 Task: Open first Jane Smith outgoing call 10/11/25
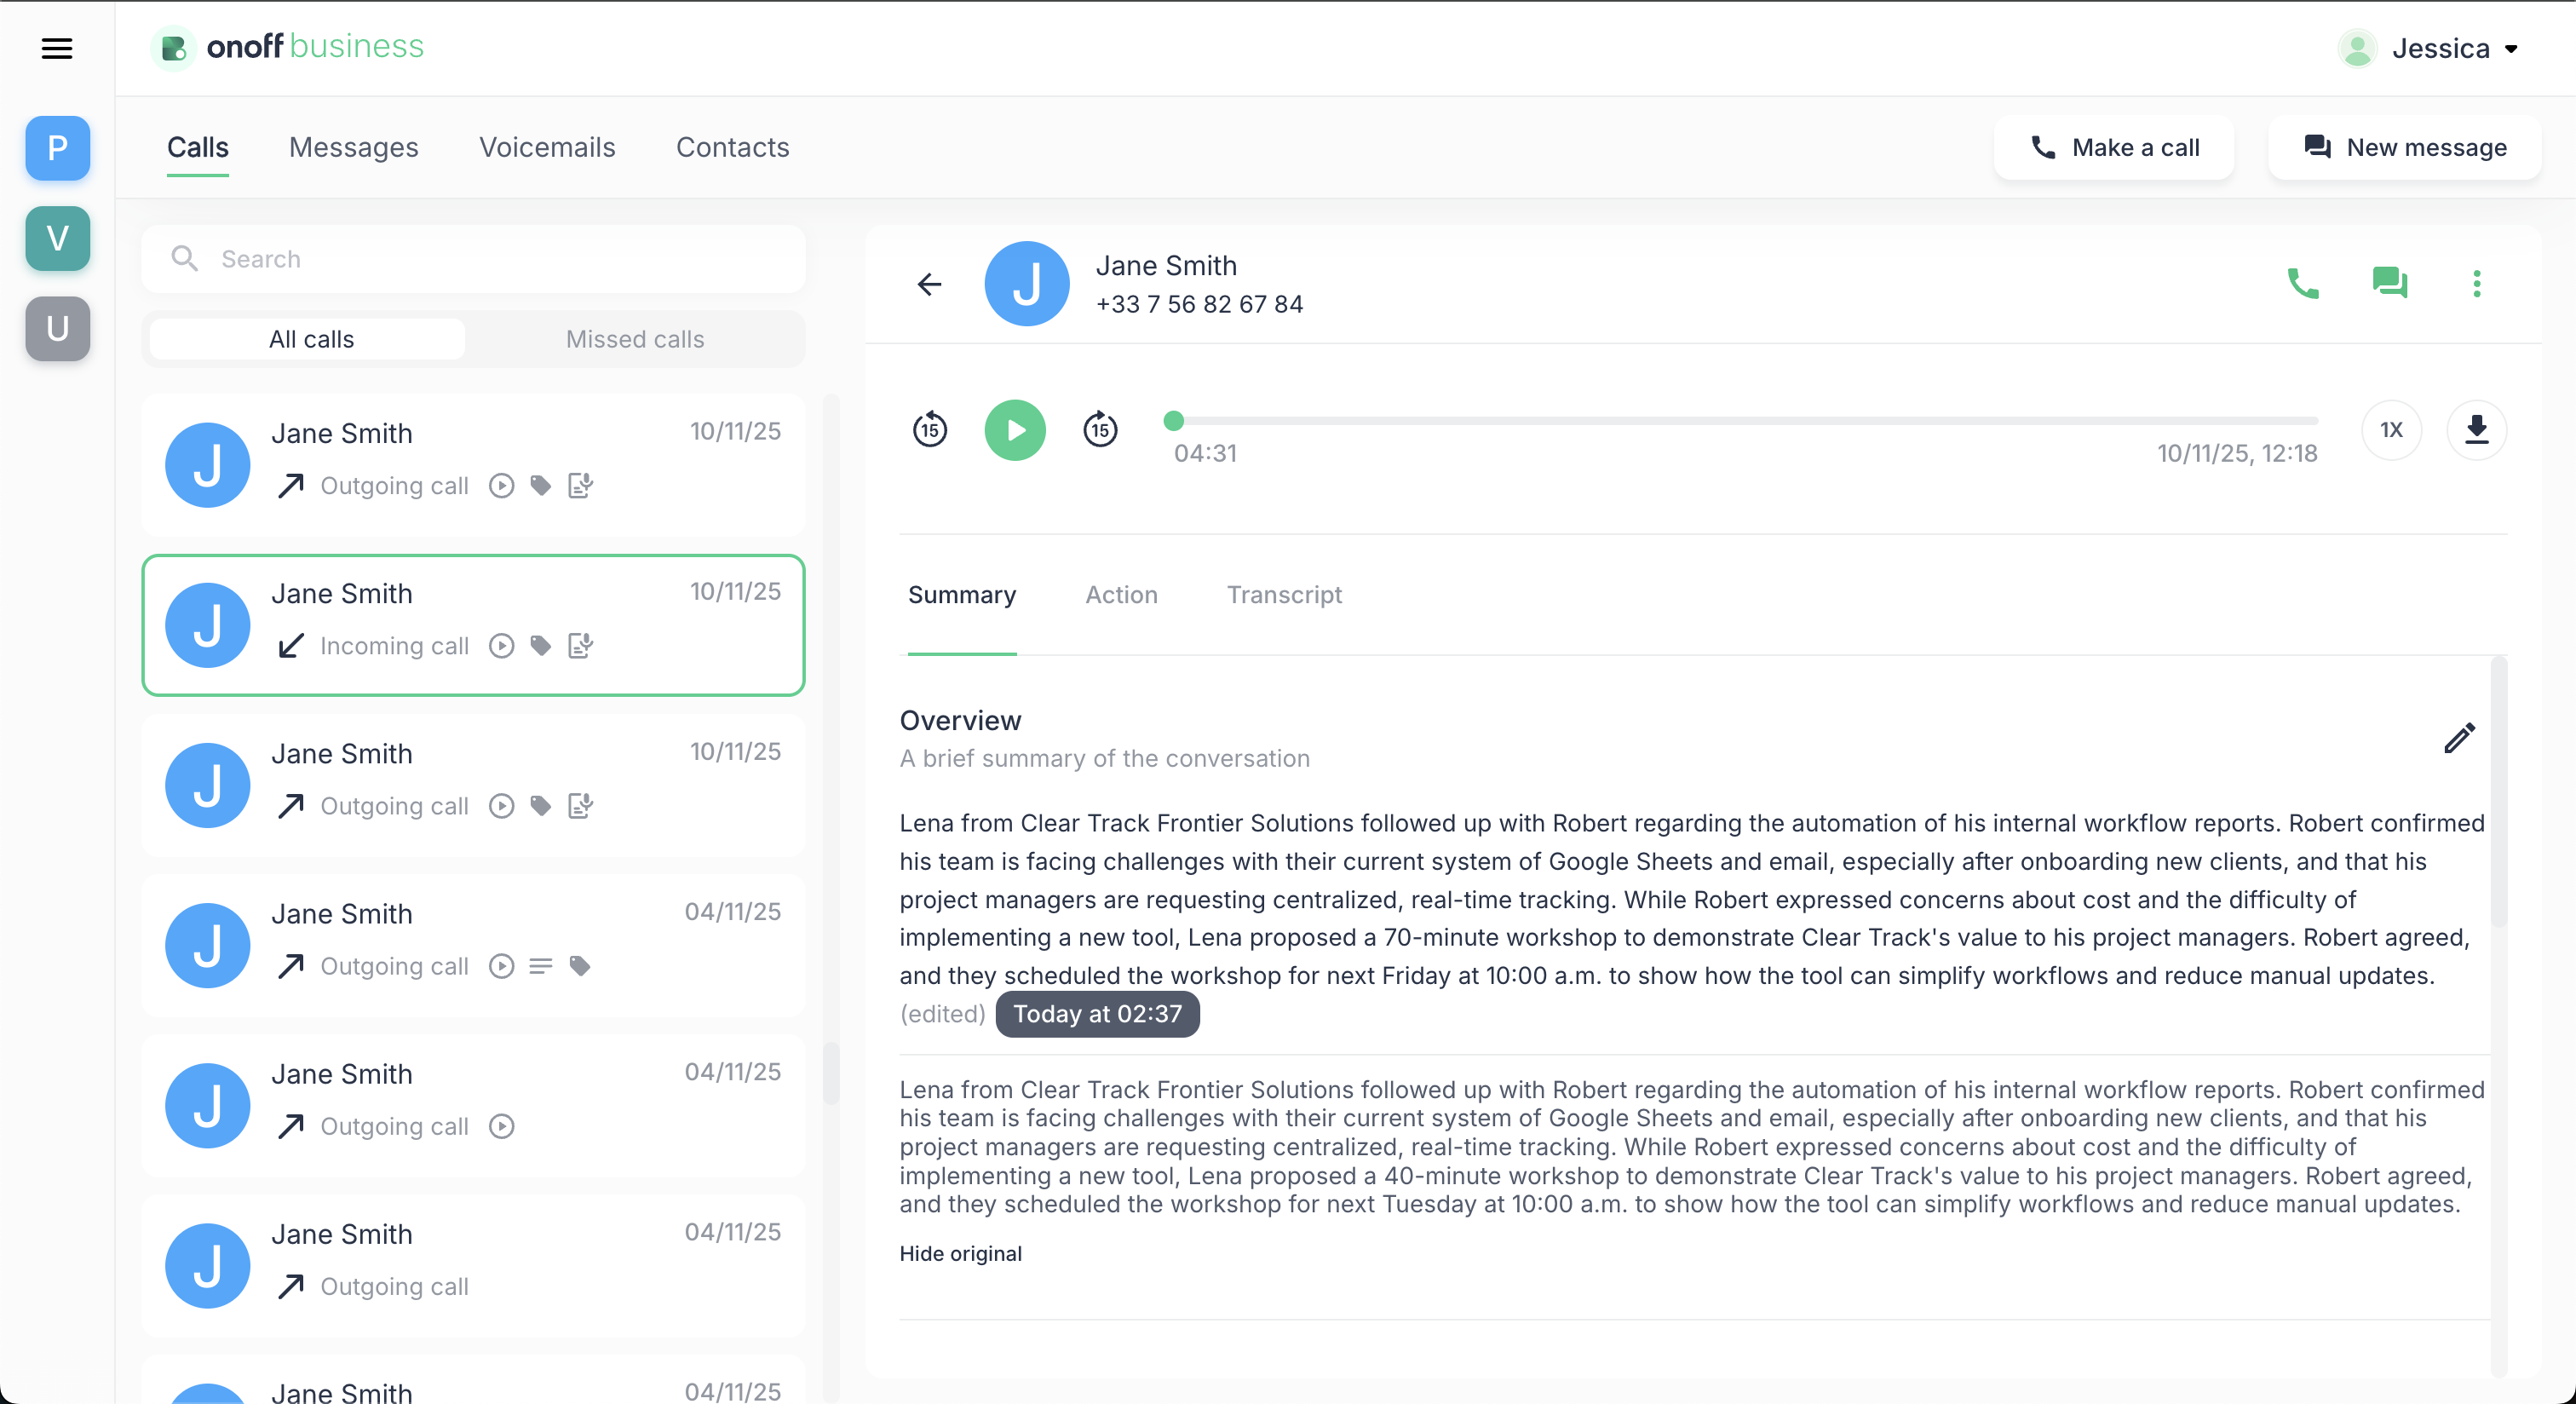click(x=473, y=465)
